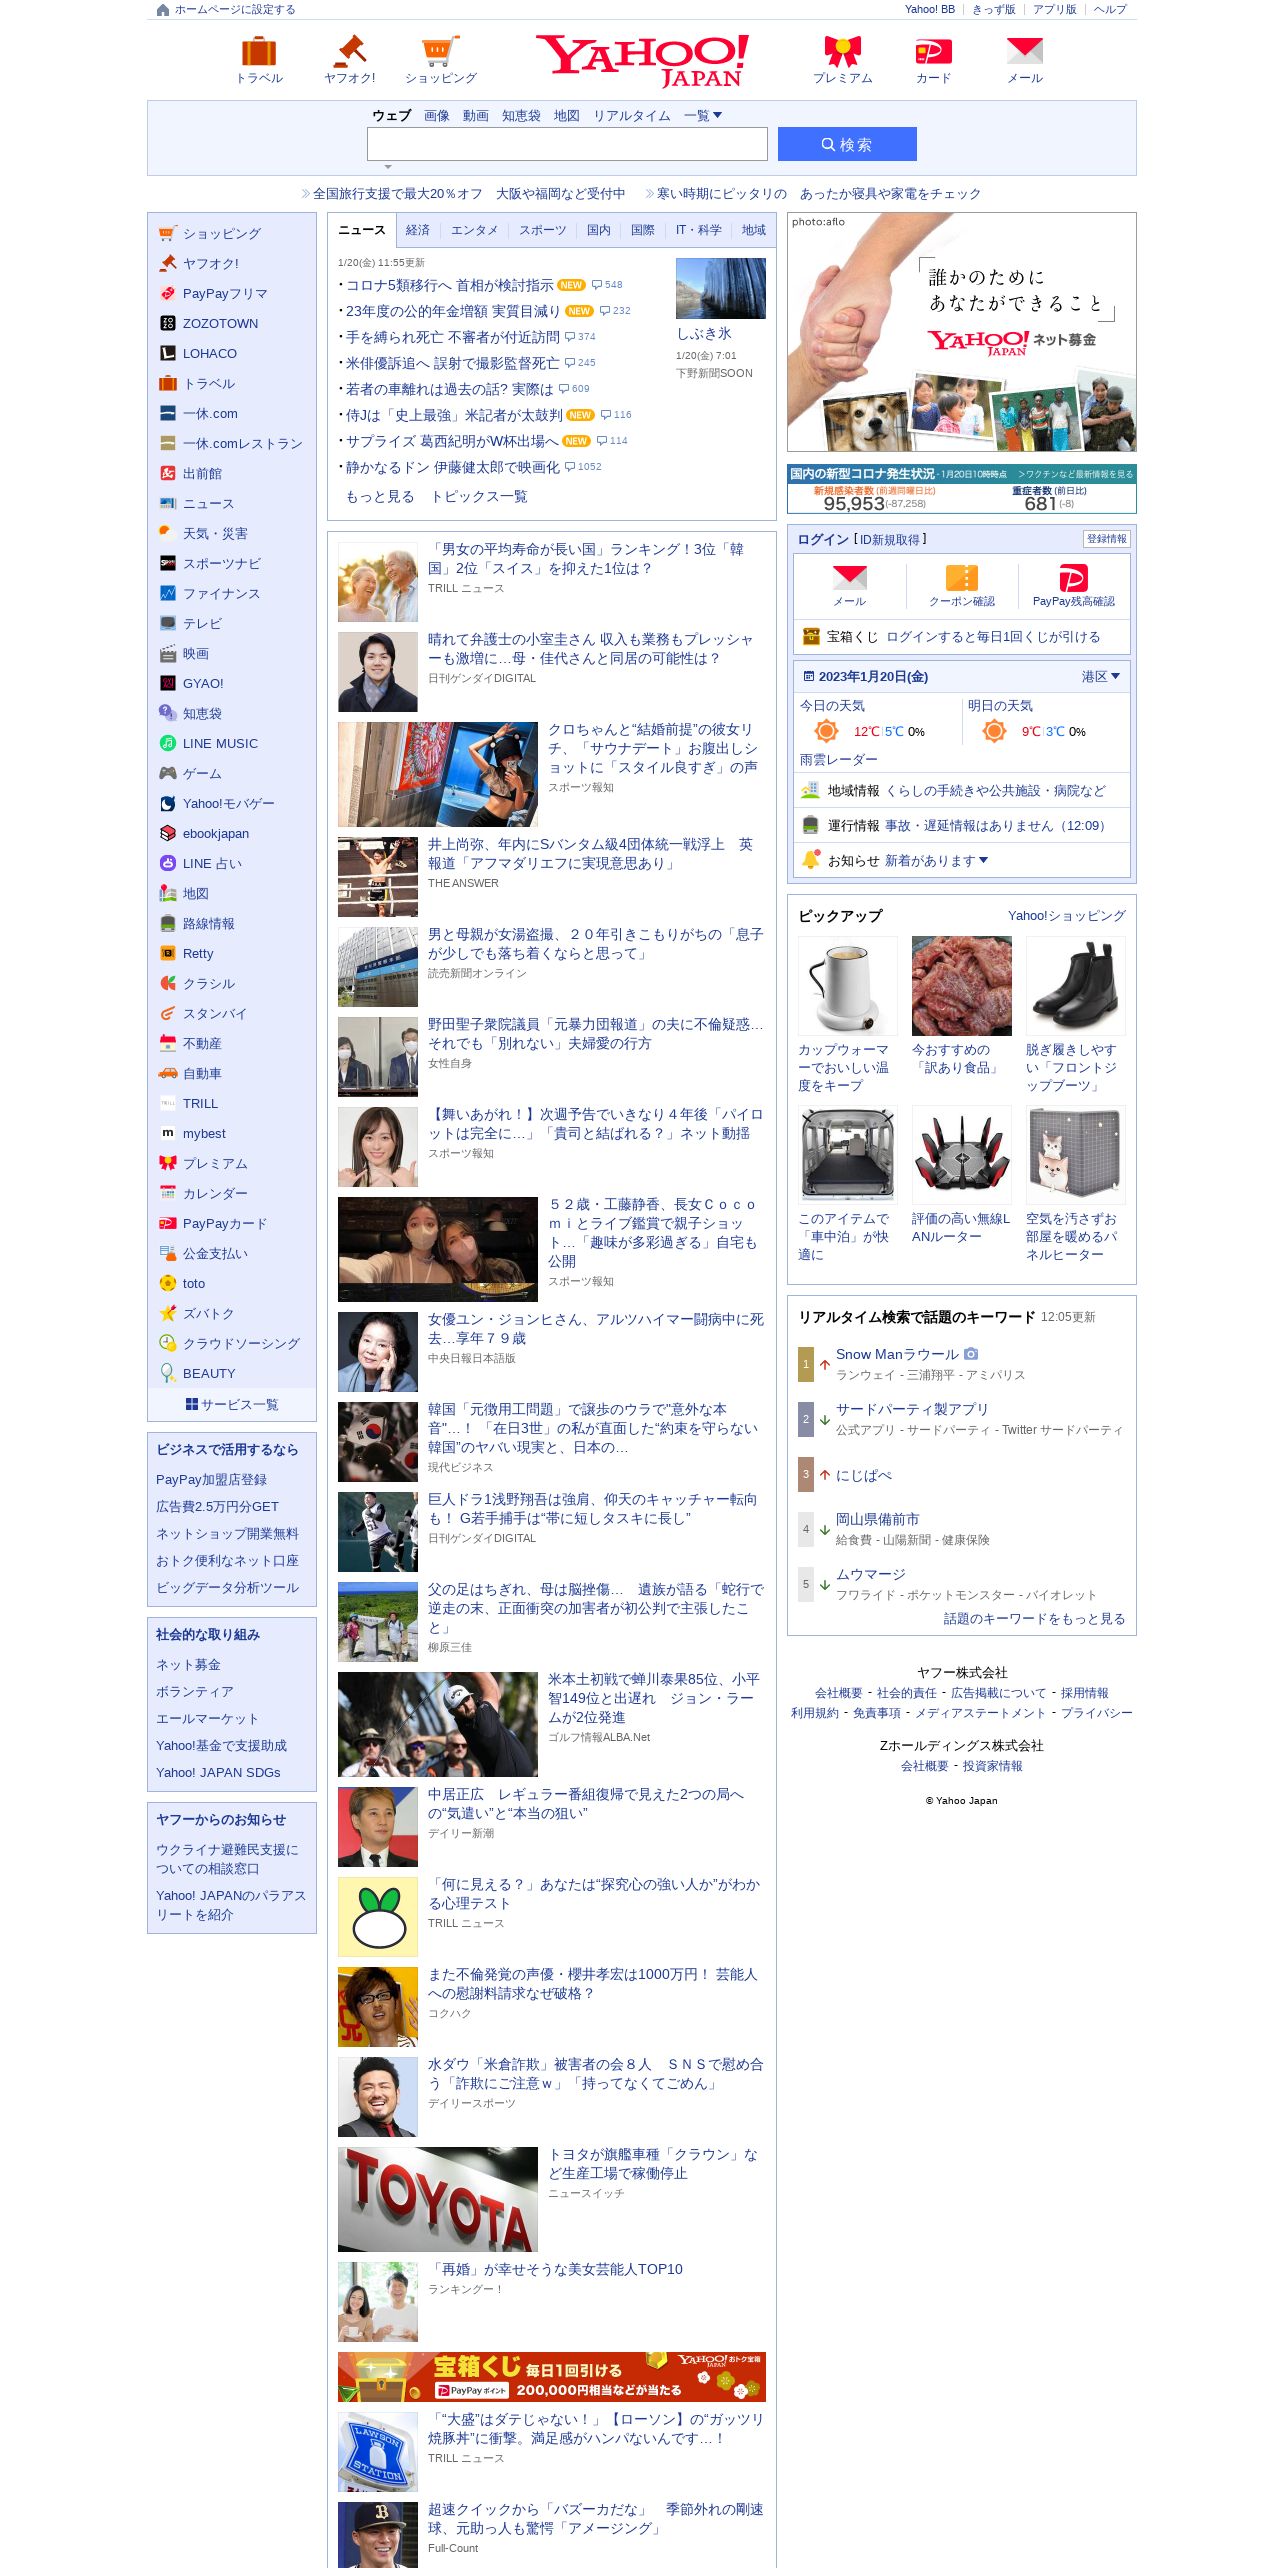Image resolution: width=1284 pixels, height=2568 pixels.
Task: Open LINE MUSIC in the left sidebar
Action: tap(220, 744)
